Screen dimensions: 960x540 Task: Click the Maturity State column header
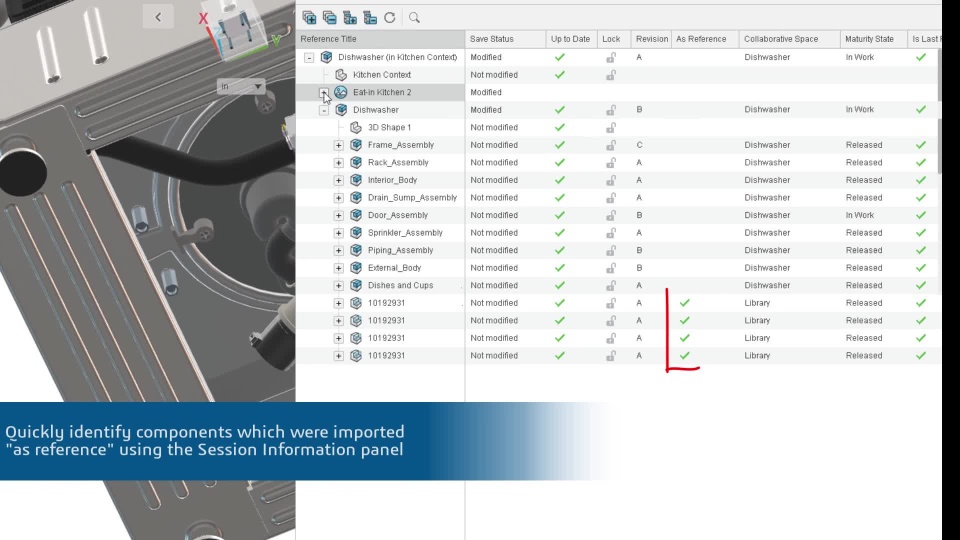[x=874, y=39]
